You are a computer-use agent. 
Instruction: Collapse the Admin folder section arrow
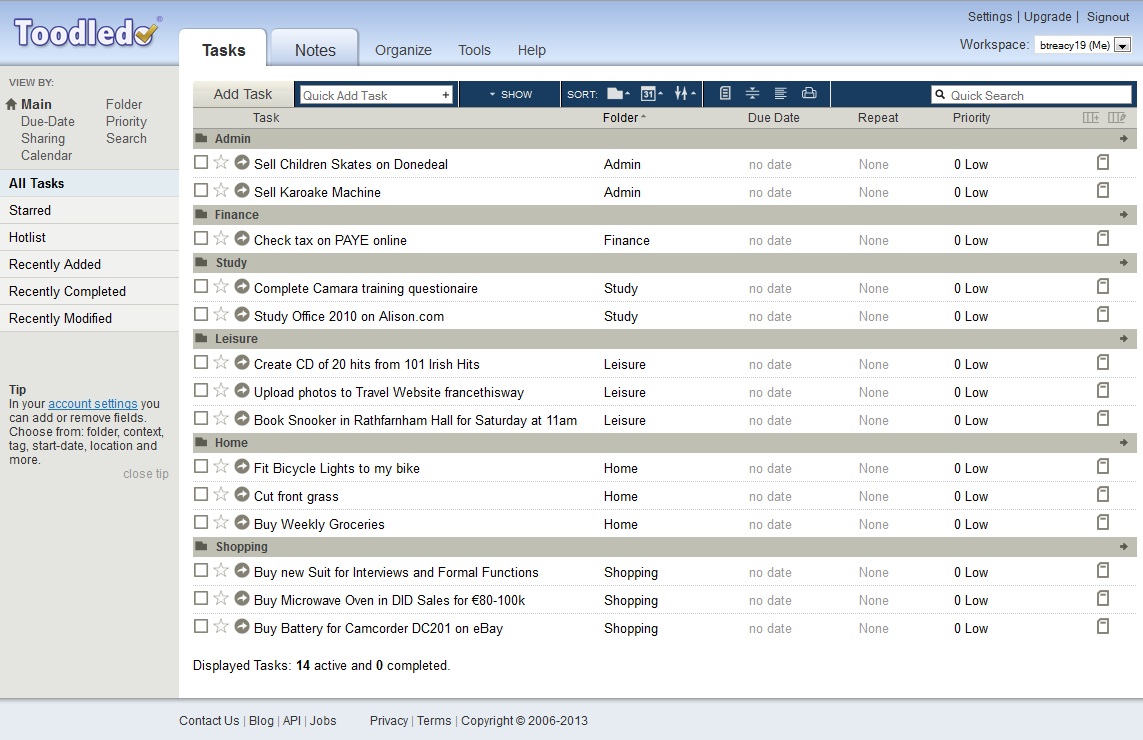coord(1123,139)
